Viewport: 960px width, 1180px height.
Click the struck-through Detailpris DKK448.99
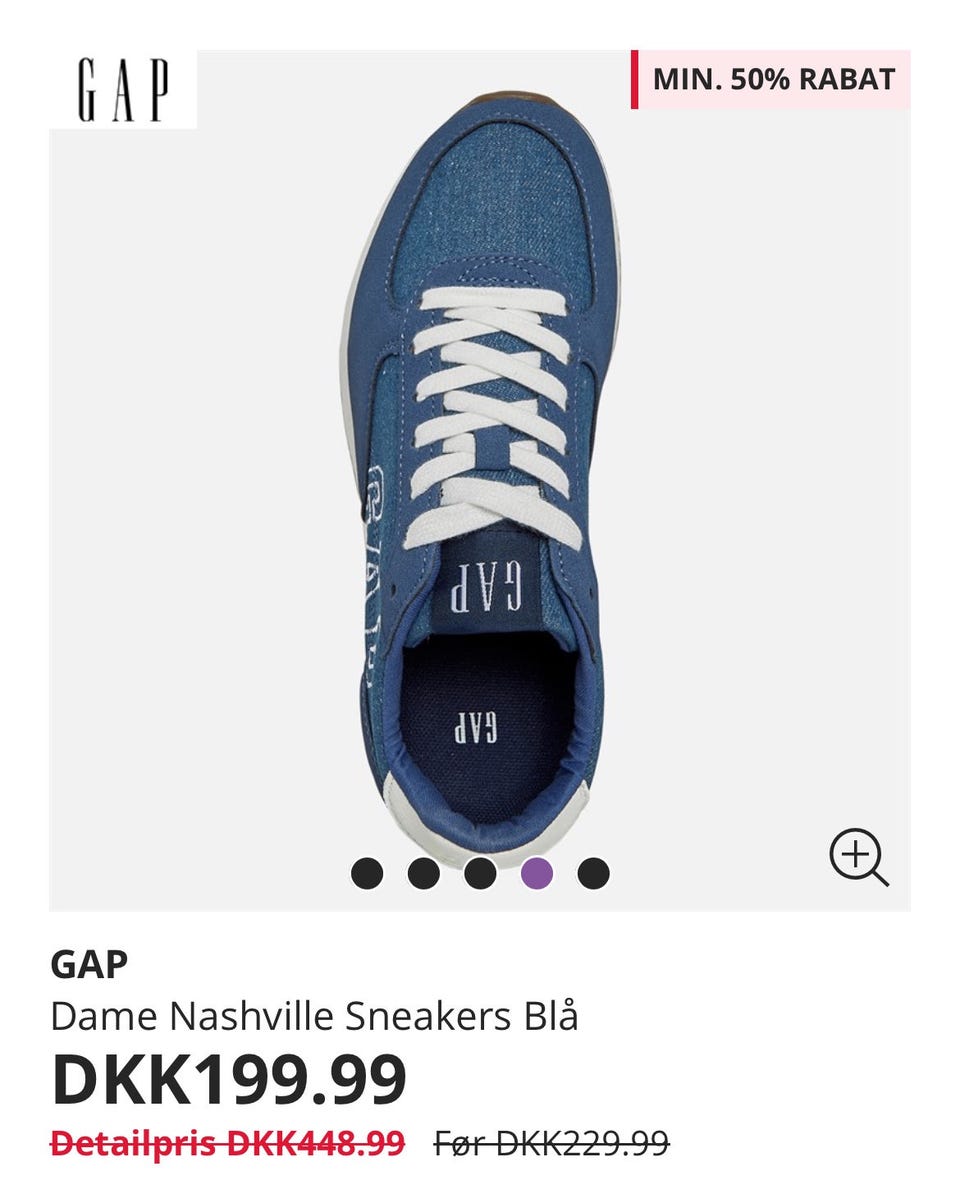pos(227,1143)
